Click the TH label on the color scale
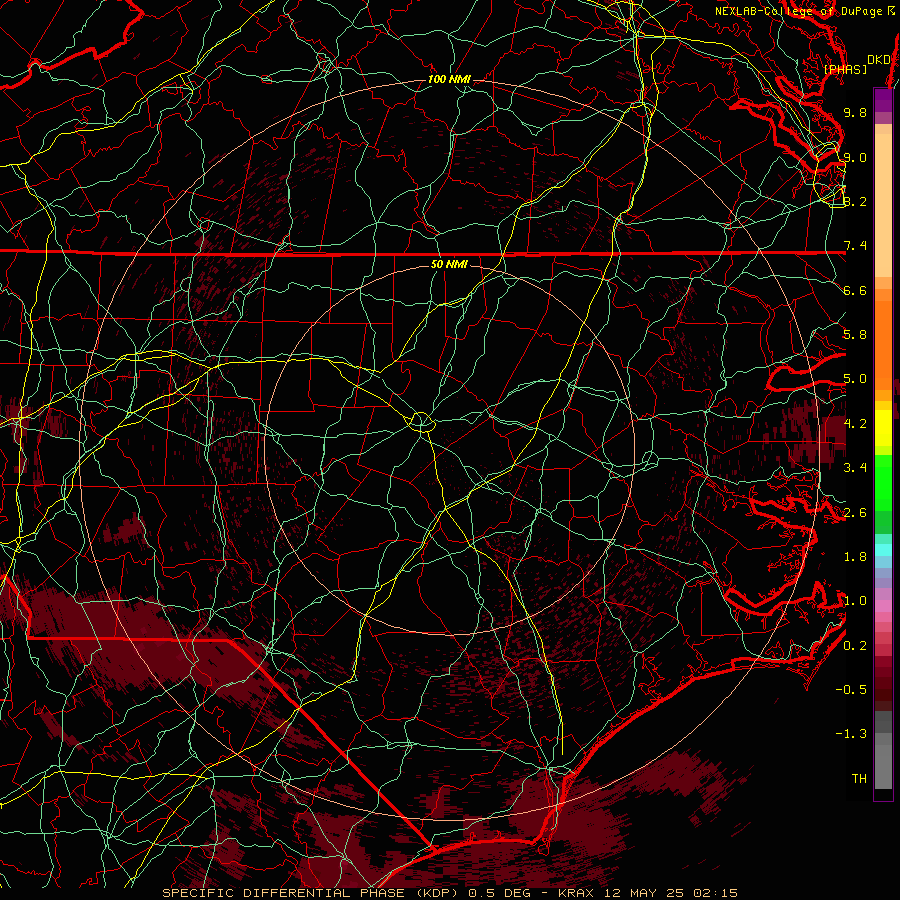 pyautogui.click(x=859, y=779)
